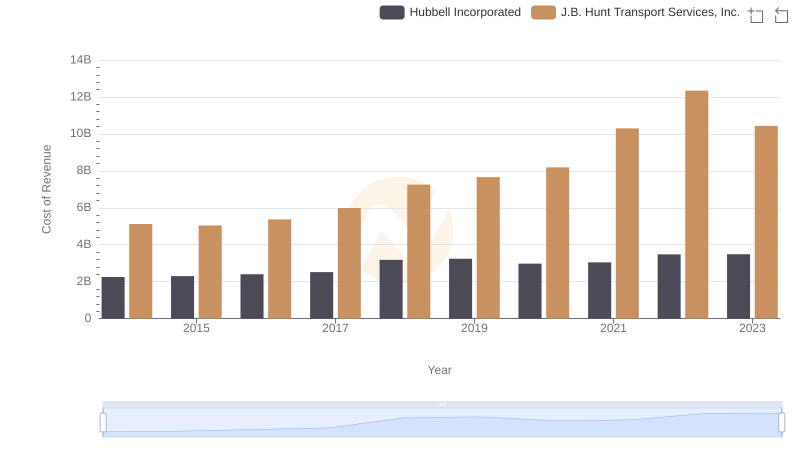This screenshot has width=800, height=461.
Task: Click Hubbell bar for 2019
Action: [460, 289]
